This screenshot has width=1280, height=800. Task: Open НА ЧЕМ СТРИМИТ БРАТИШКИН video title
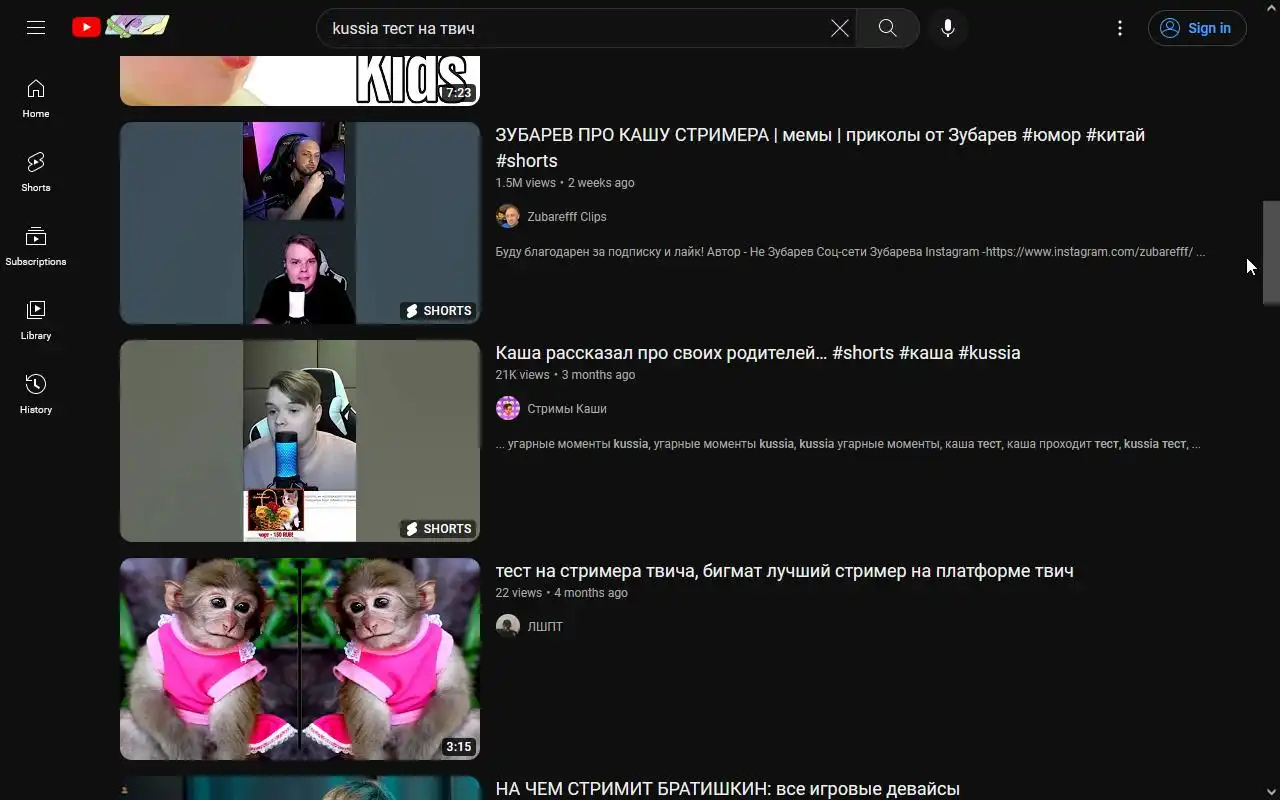click(728, 788)
